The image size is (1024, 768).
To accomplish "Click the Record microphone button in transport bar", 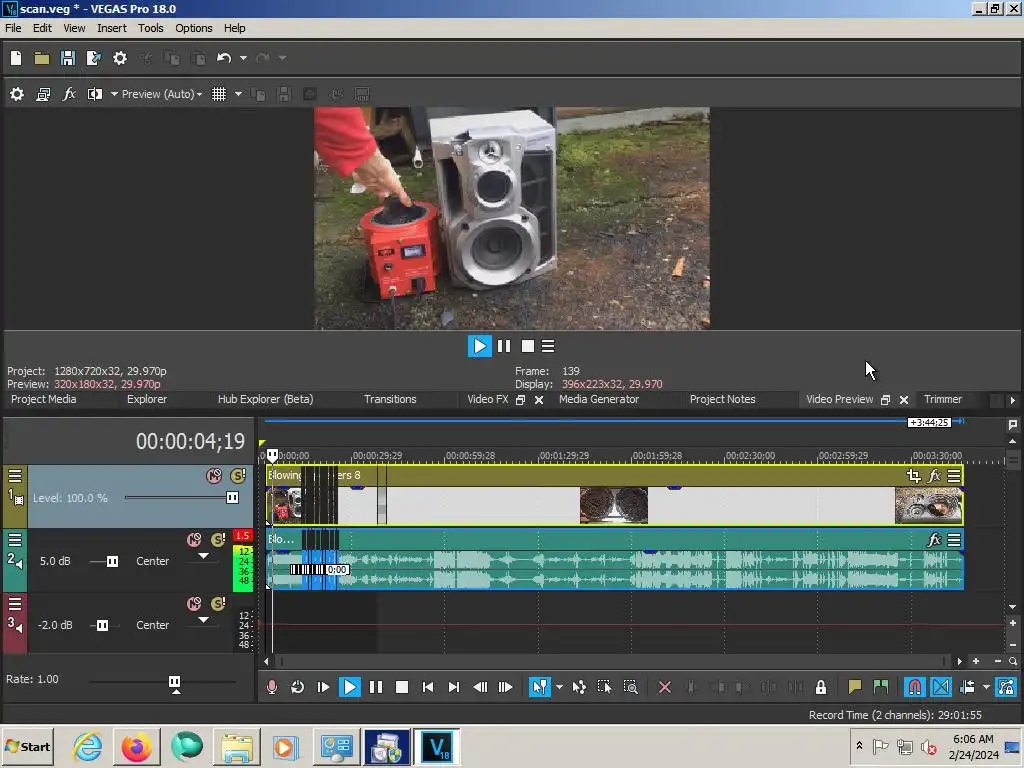I will pos(271,687).
